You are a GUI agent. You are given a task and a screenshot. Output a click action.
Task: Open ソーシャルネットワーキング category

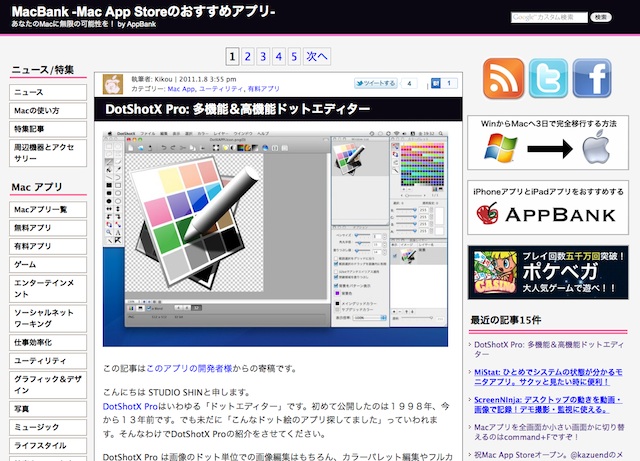tap(48, 318)
